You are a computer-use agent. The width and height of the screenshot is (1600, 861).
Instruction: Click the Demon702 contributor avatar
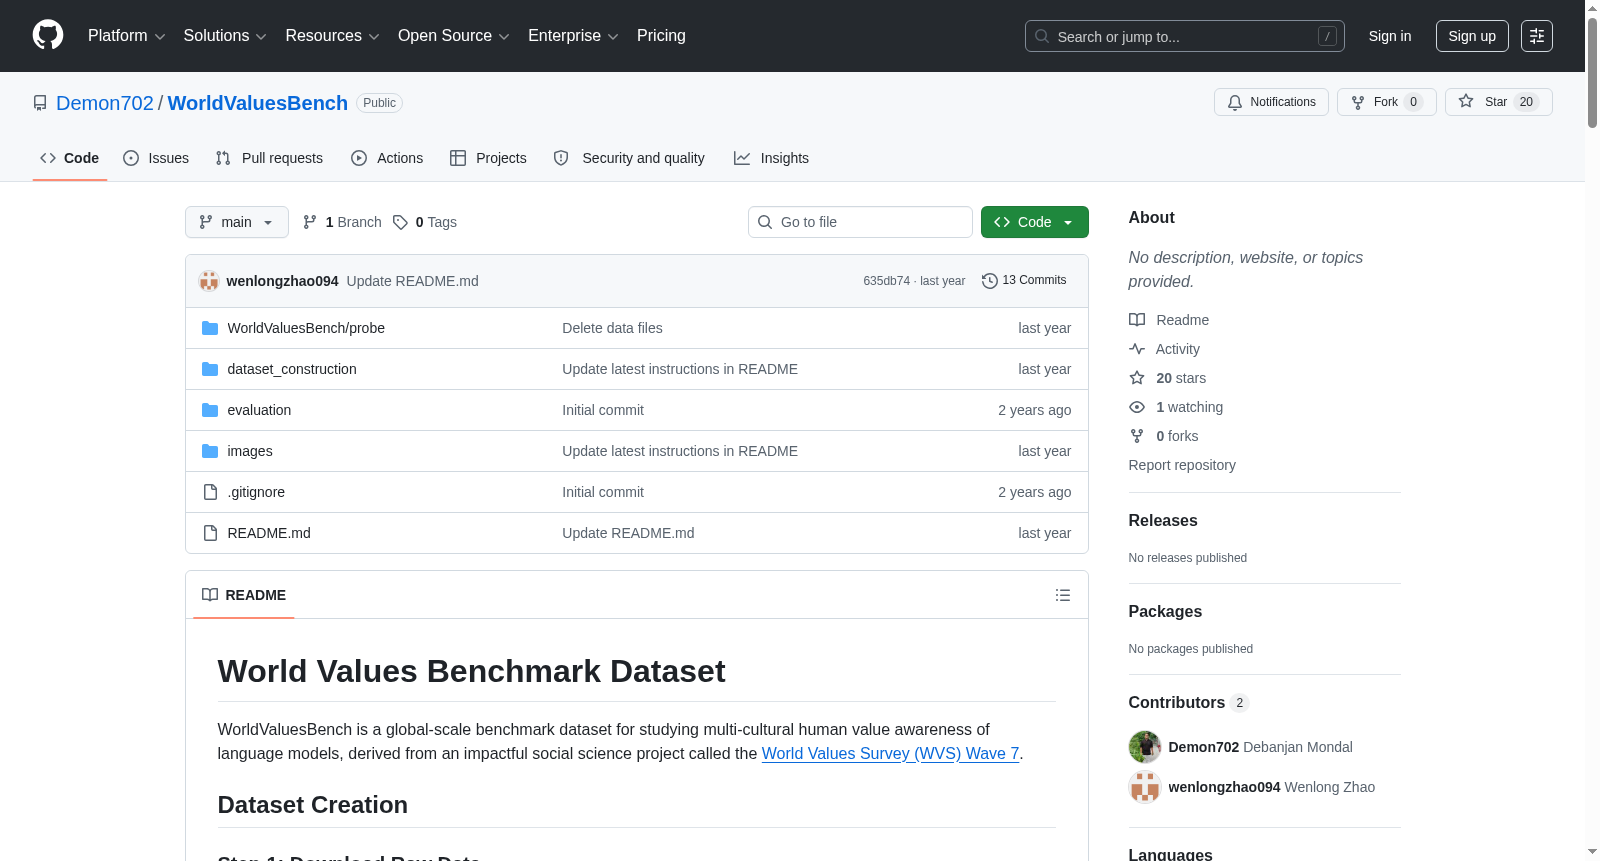tap(1145, 747)
